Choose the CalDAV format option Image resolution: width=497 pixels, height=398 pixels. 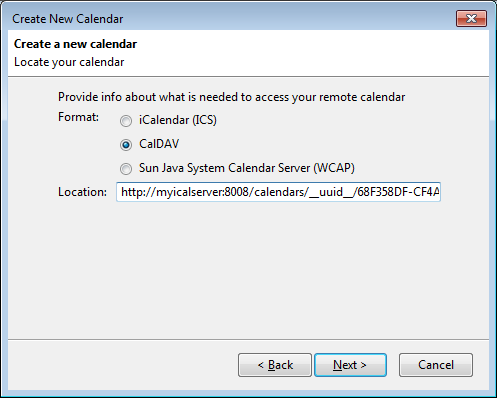[126, 145]
